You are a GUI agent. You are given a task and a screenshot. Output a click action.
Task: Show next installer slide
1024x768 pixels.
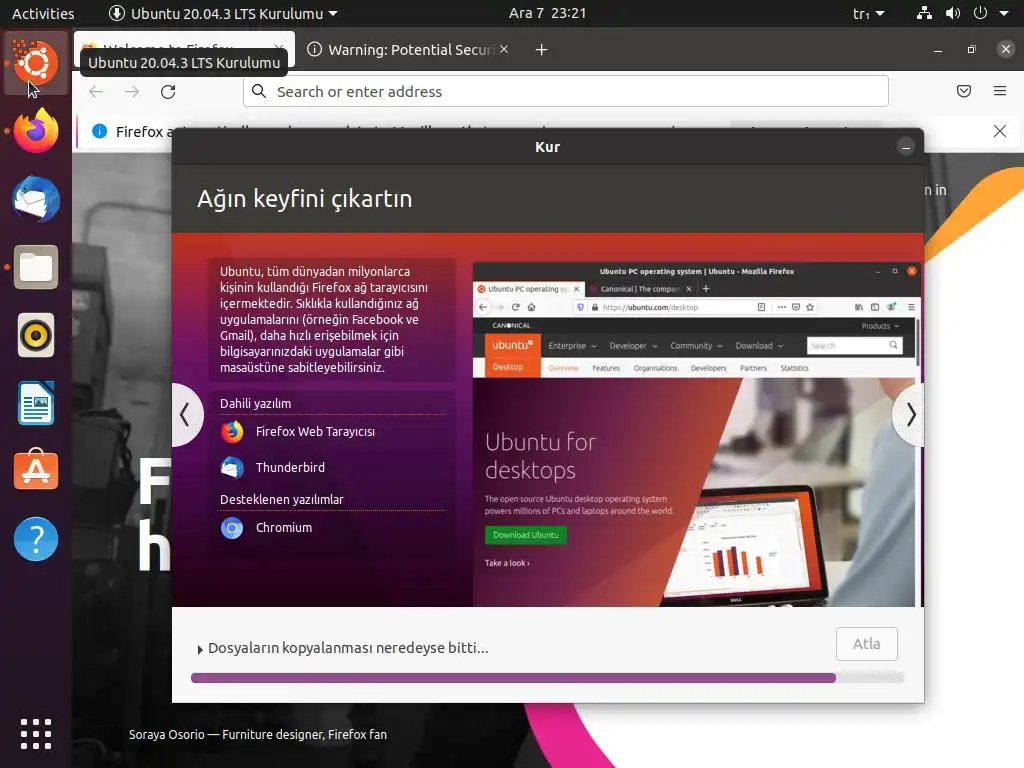(910, 415)
